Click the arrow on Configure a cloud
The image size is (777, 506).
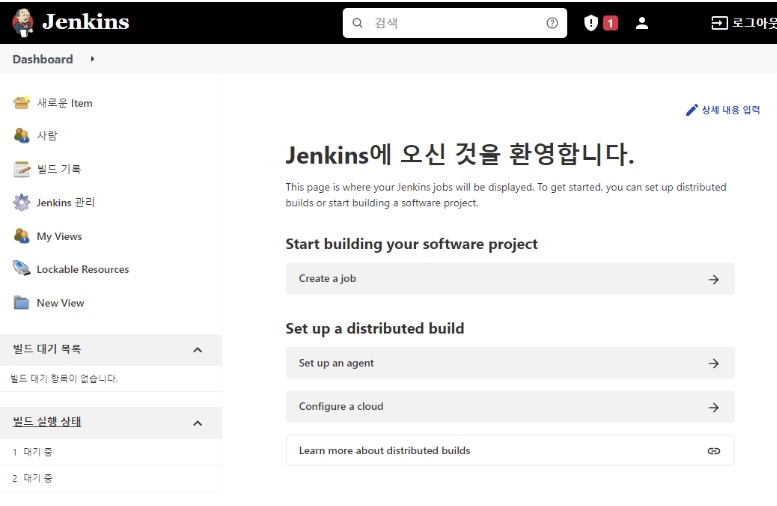[x=714, y=407]
